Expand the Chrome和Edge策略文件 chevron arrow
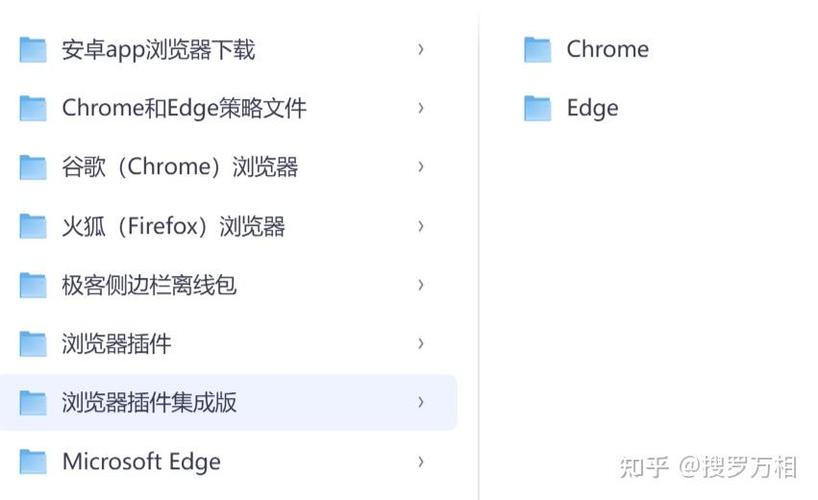The height and width of the screenshot is (500, 818). click(x=420, y=108)
